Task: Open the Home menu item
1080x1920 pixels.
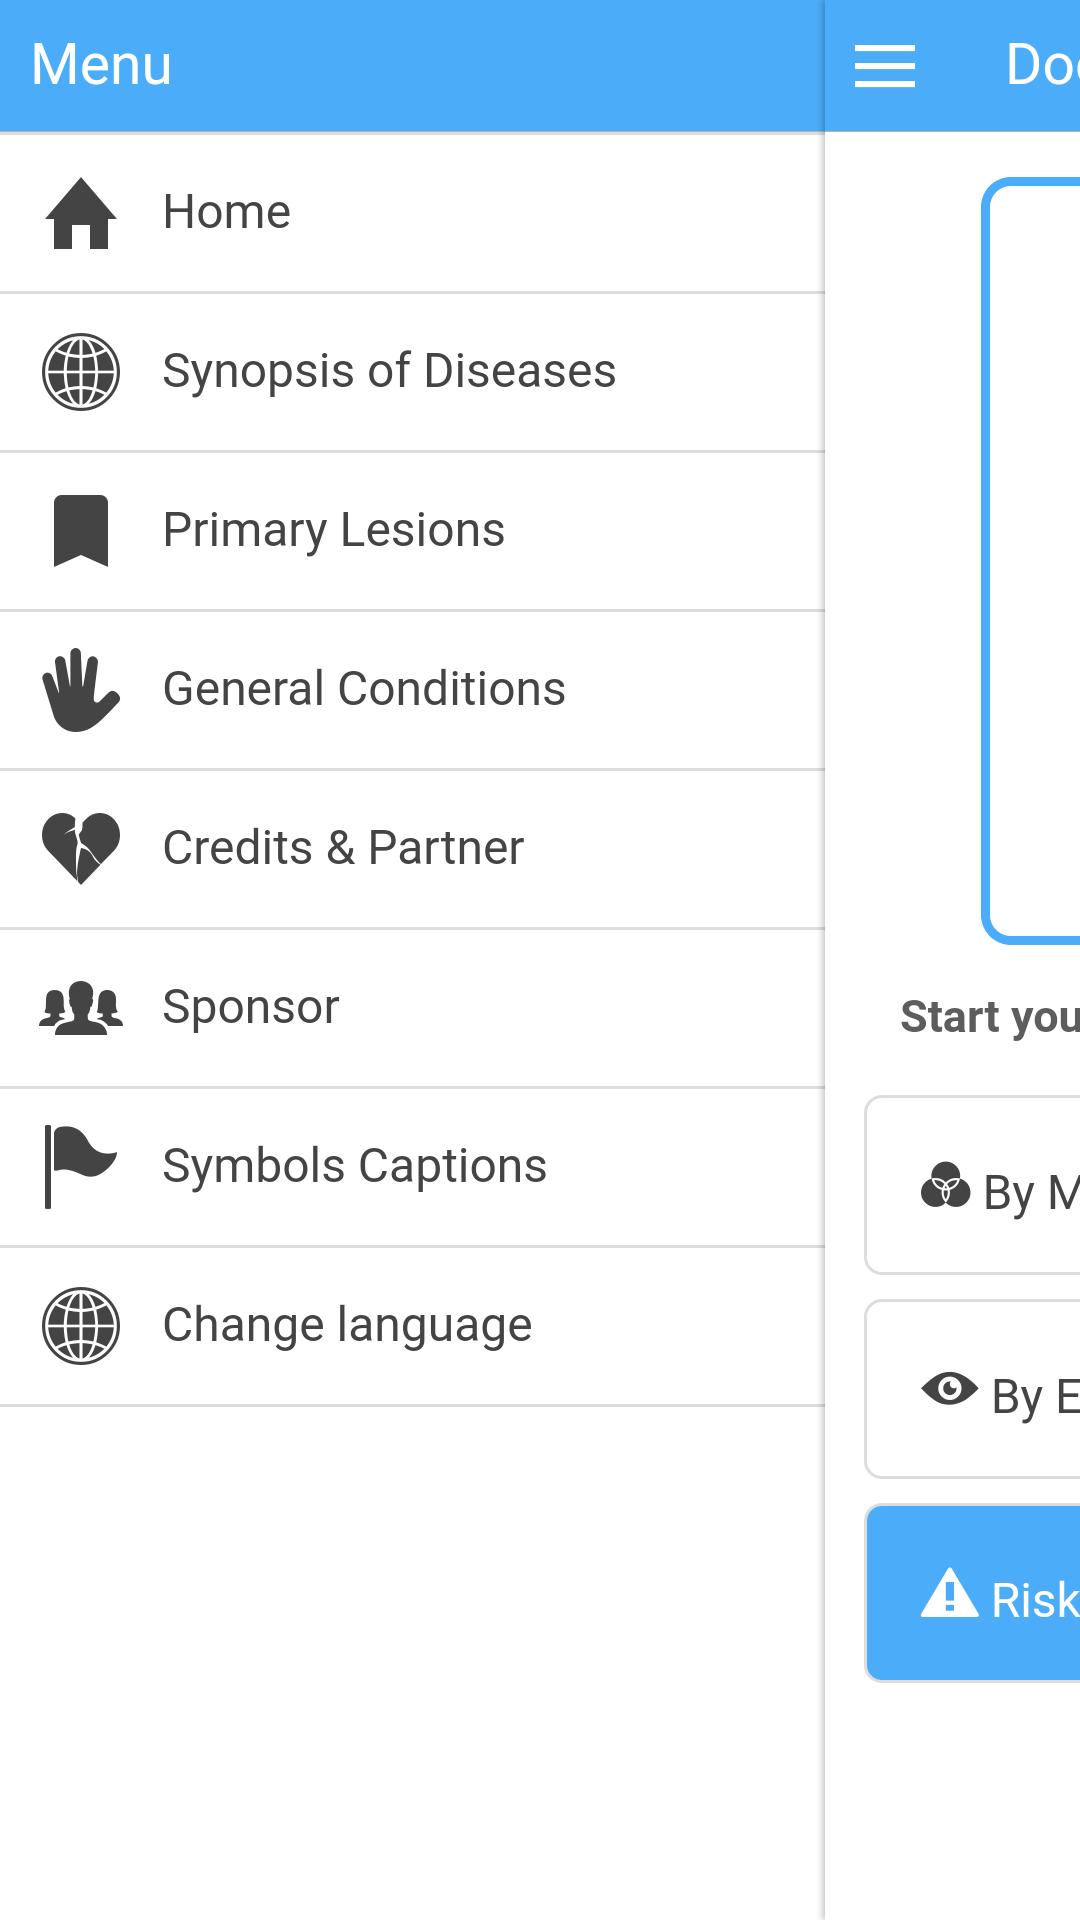Action: 227,213
